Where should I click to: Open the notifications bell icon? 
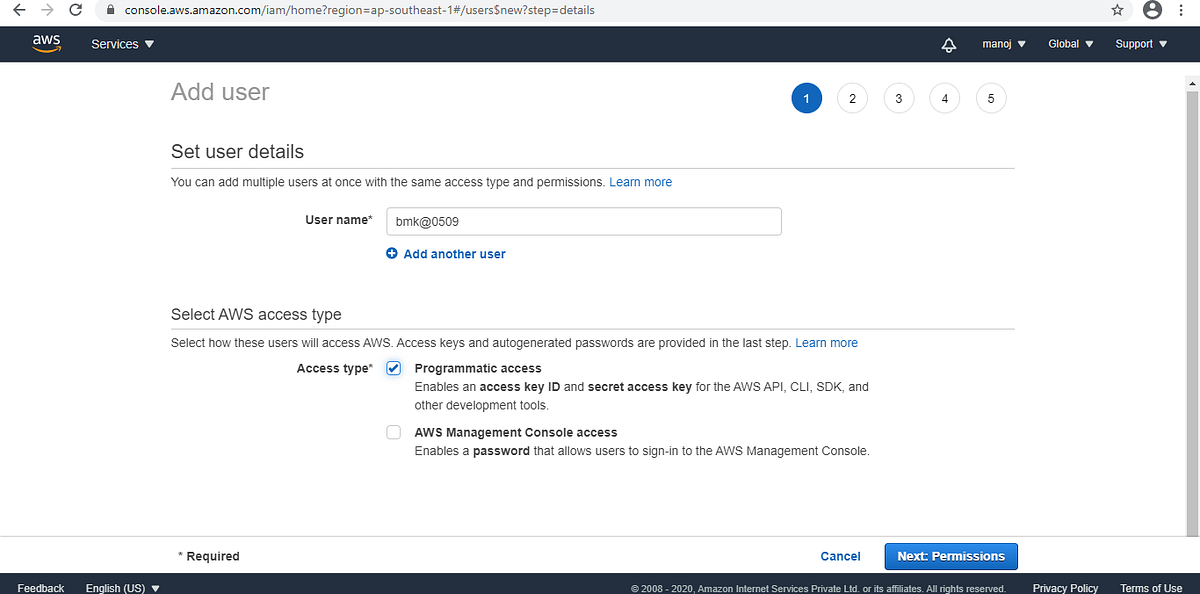(x=948, y=44)
